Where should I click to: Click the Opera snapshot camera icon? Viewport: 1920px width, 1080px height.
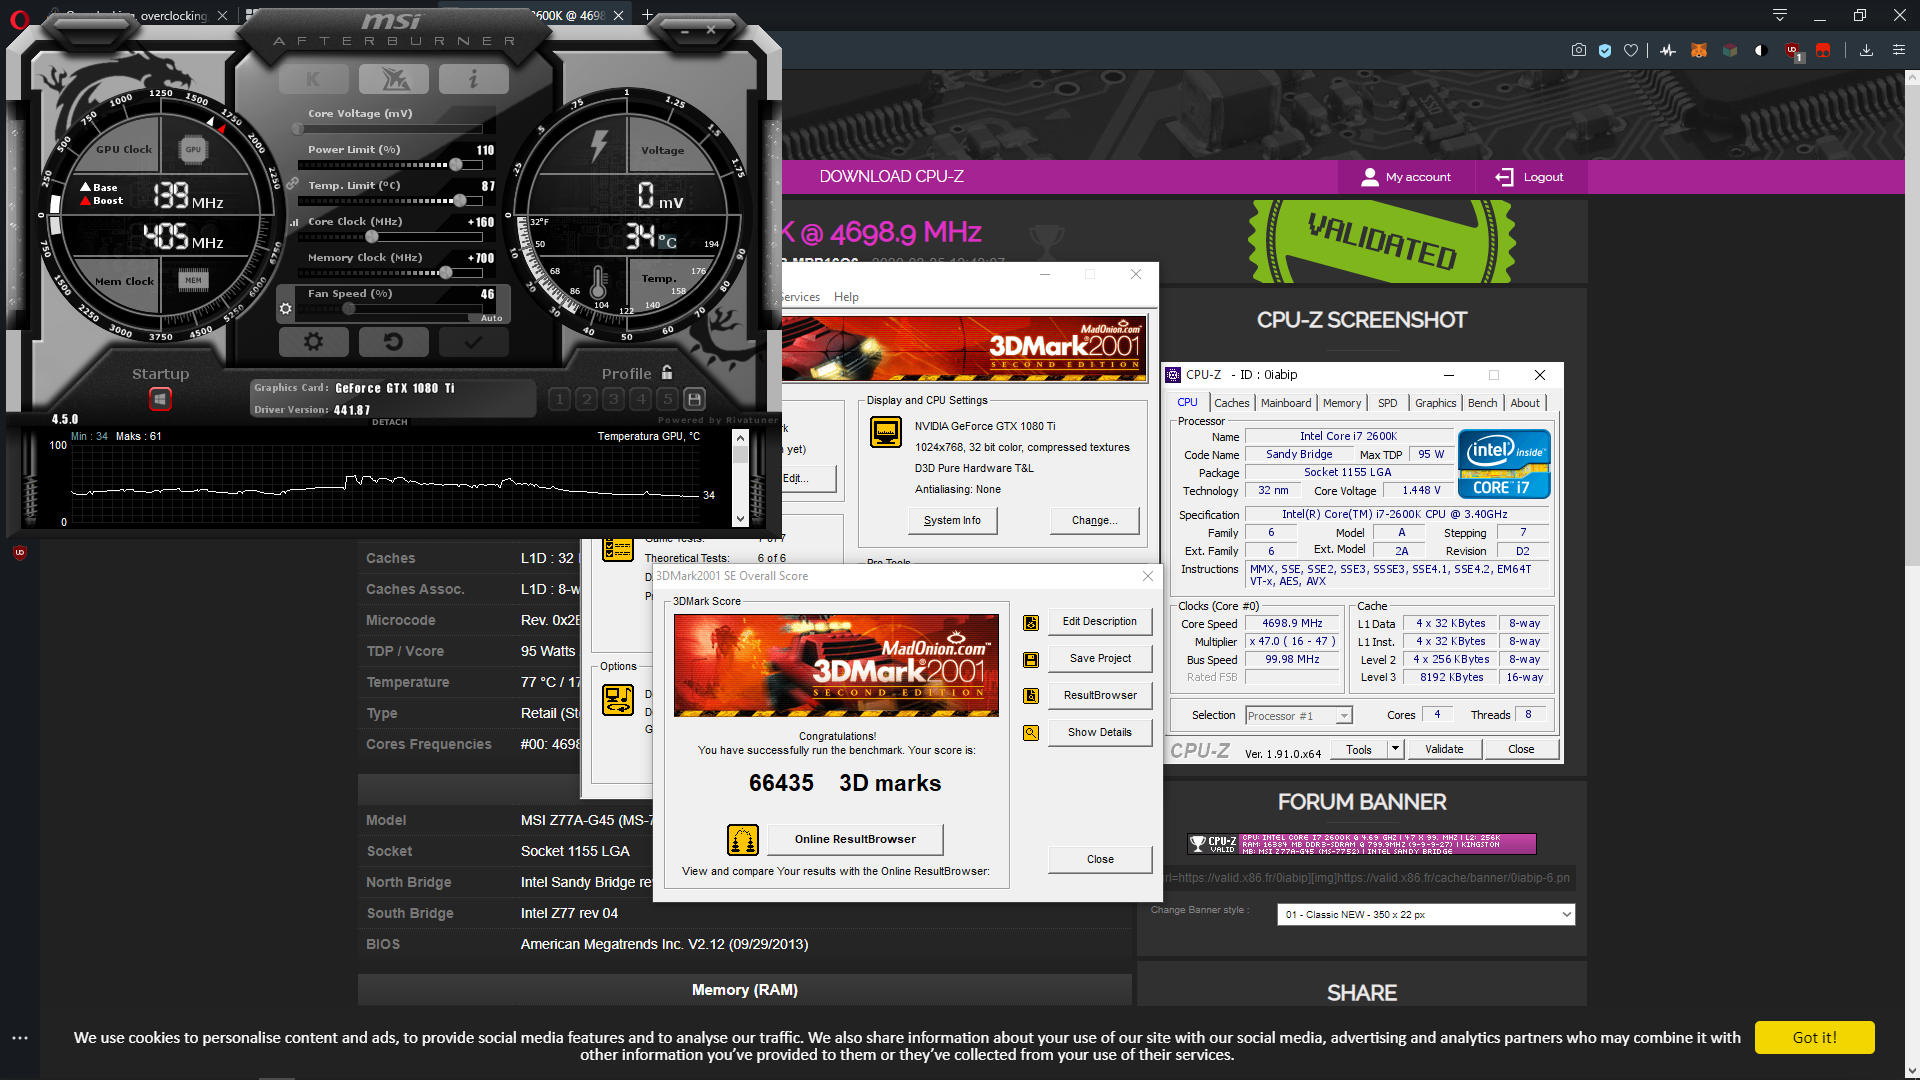(x=1579, y=50)
